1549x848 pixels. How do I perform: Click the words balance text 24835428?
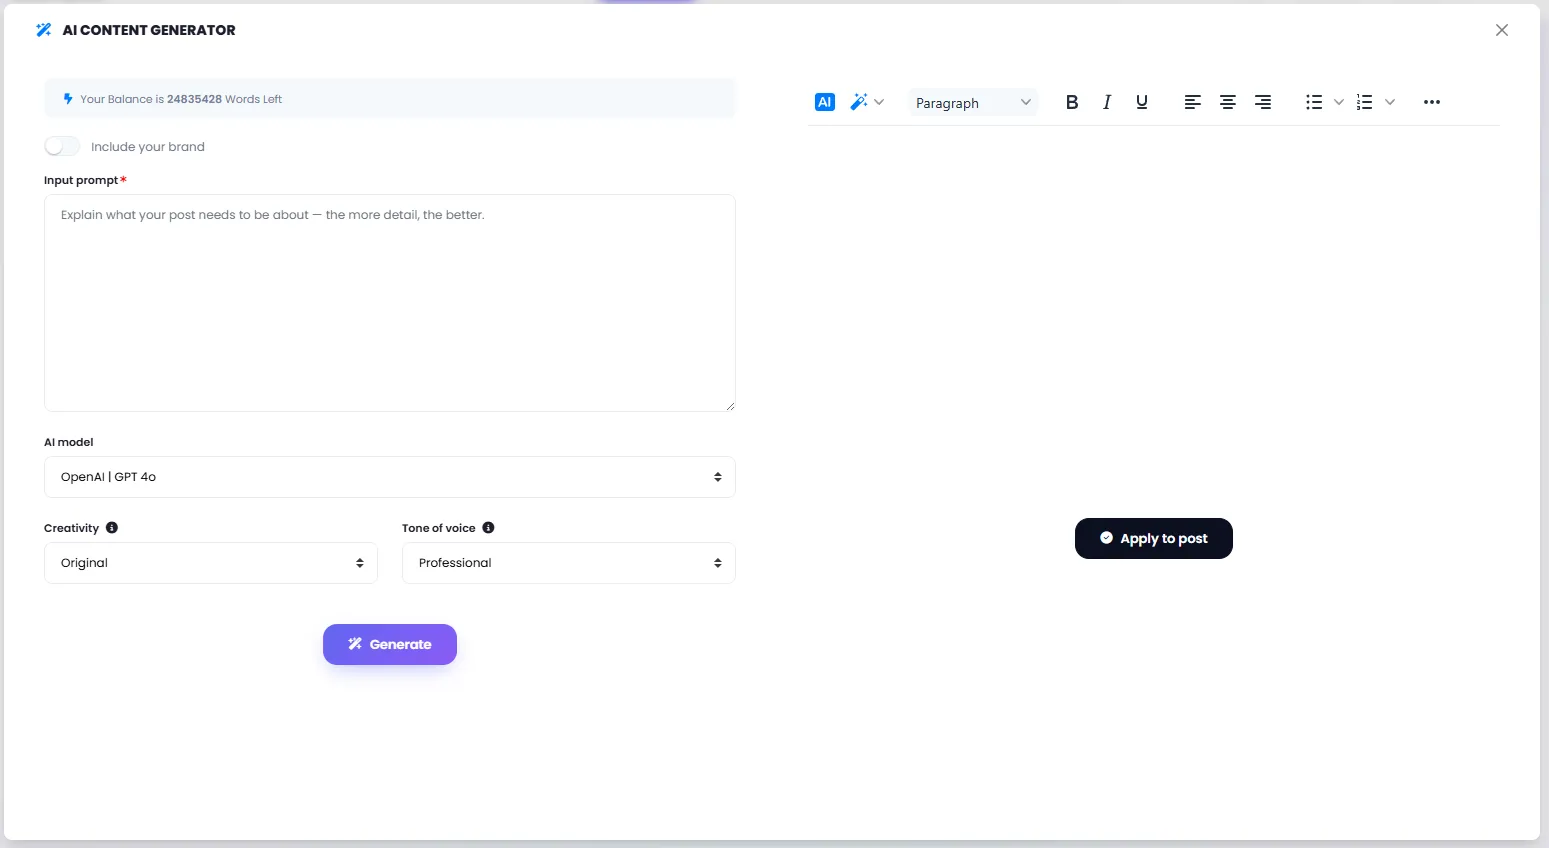pos(194,99)
